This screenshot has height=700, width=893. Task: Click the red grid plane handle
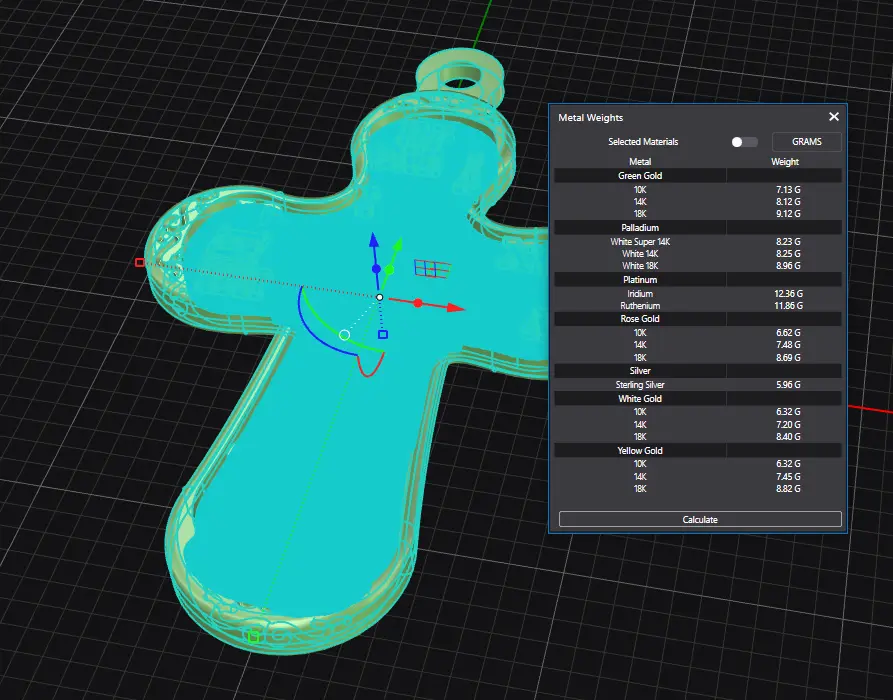pos(431,268)
